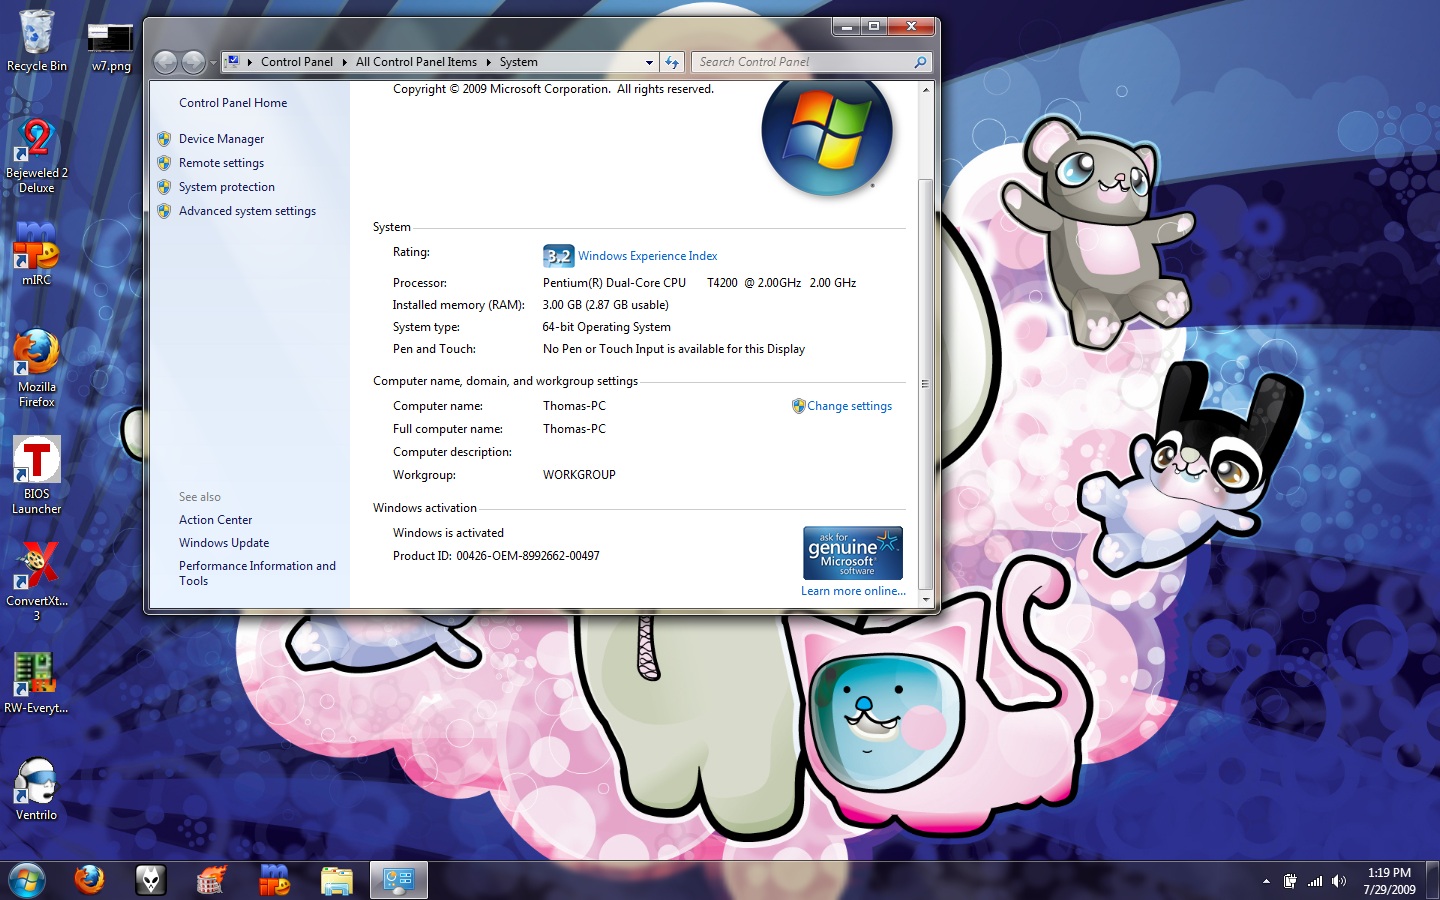The width and height of the screenshot is (1440, 900).
Task: Click the Control Panel breadcrumb
Action: (x=297, y=62)
